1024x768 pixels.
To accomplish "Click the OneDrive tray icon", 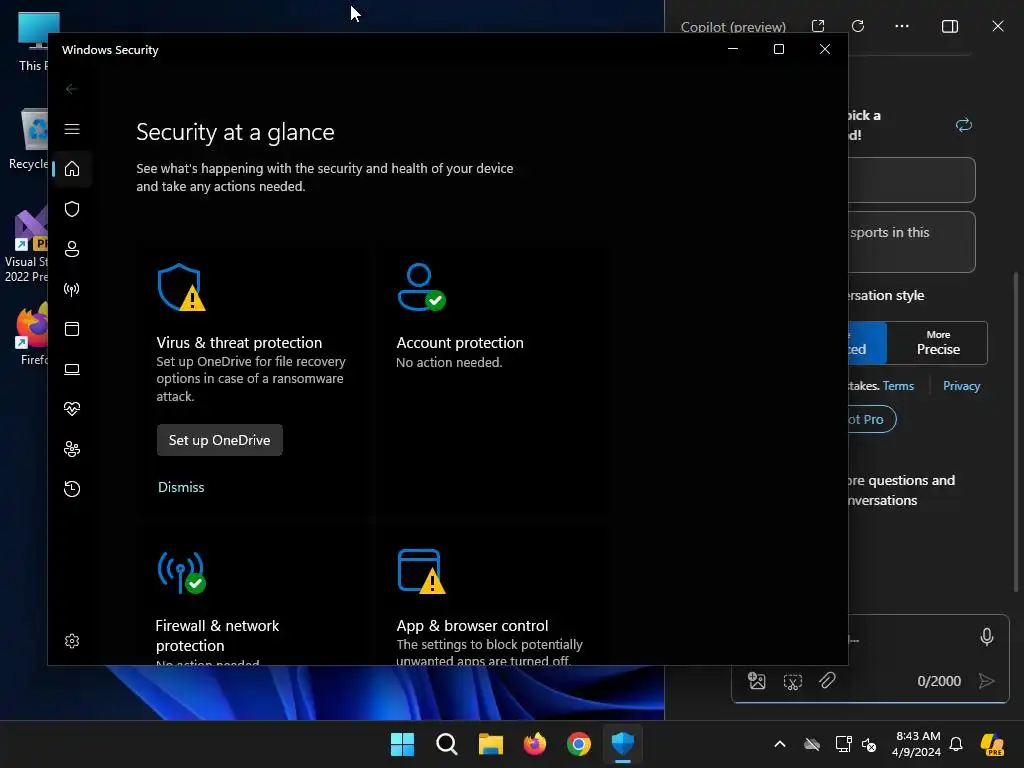I will 812,744.
